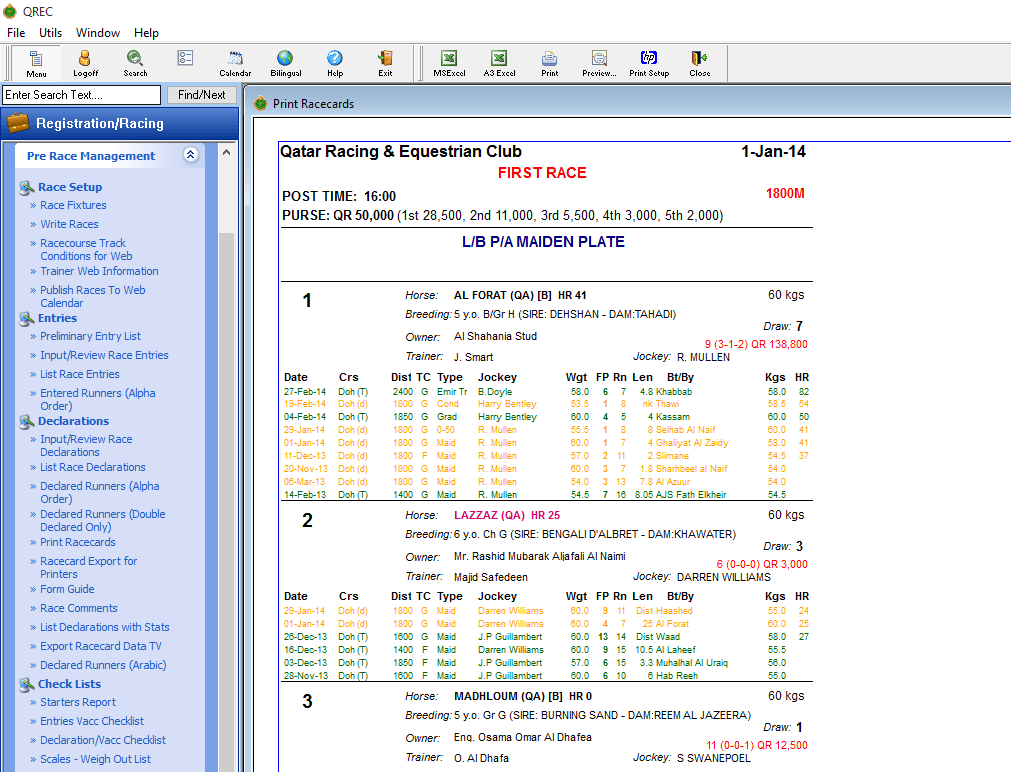Open the Help menu
The height and width of the screenshot is (772, 1011).
(x=146, y=32)
